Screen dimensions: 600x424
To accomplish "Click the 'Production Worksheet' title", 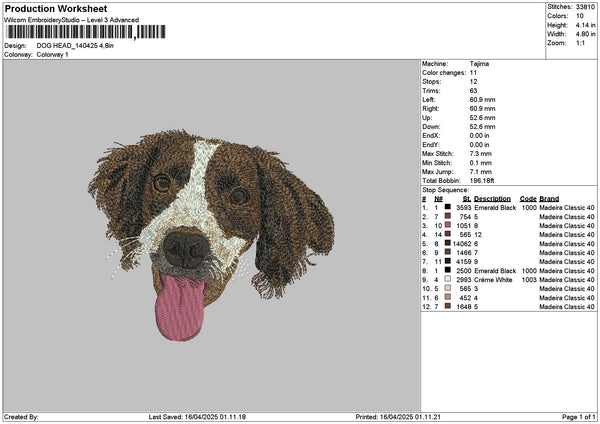I will (x=56, y=8).
